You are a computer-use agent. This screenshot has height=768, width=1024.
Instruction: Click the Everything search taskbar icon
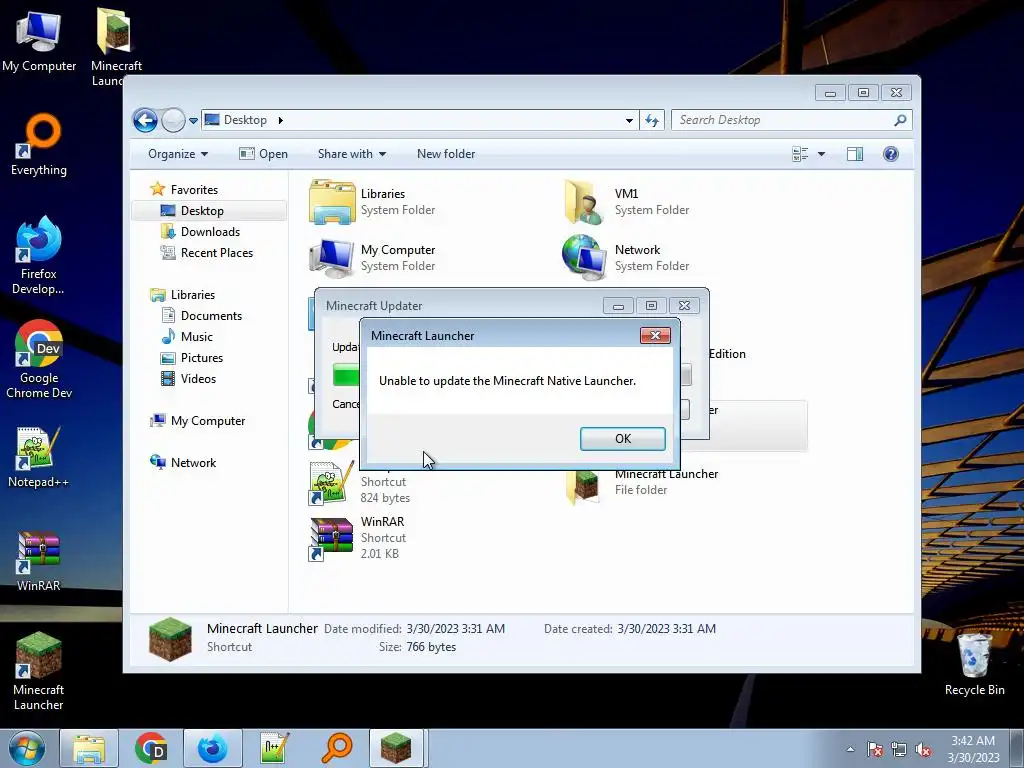click(336, 748)
